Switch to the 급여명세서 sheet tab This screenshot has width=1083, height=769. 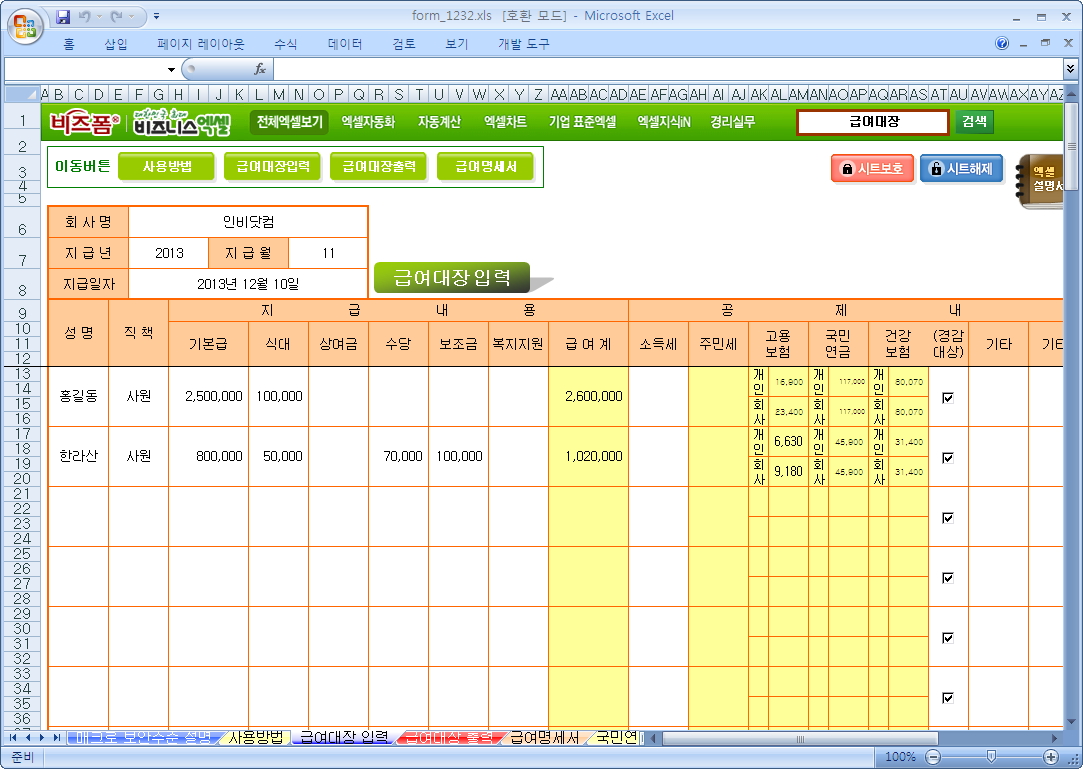543,738
